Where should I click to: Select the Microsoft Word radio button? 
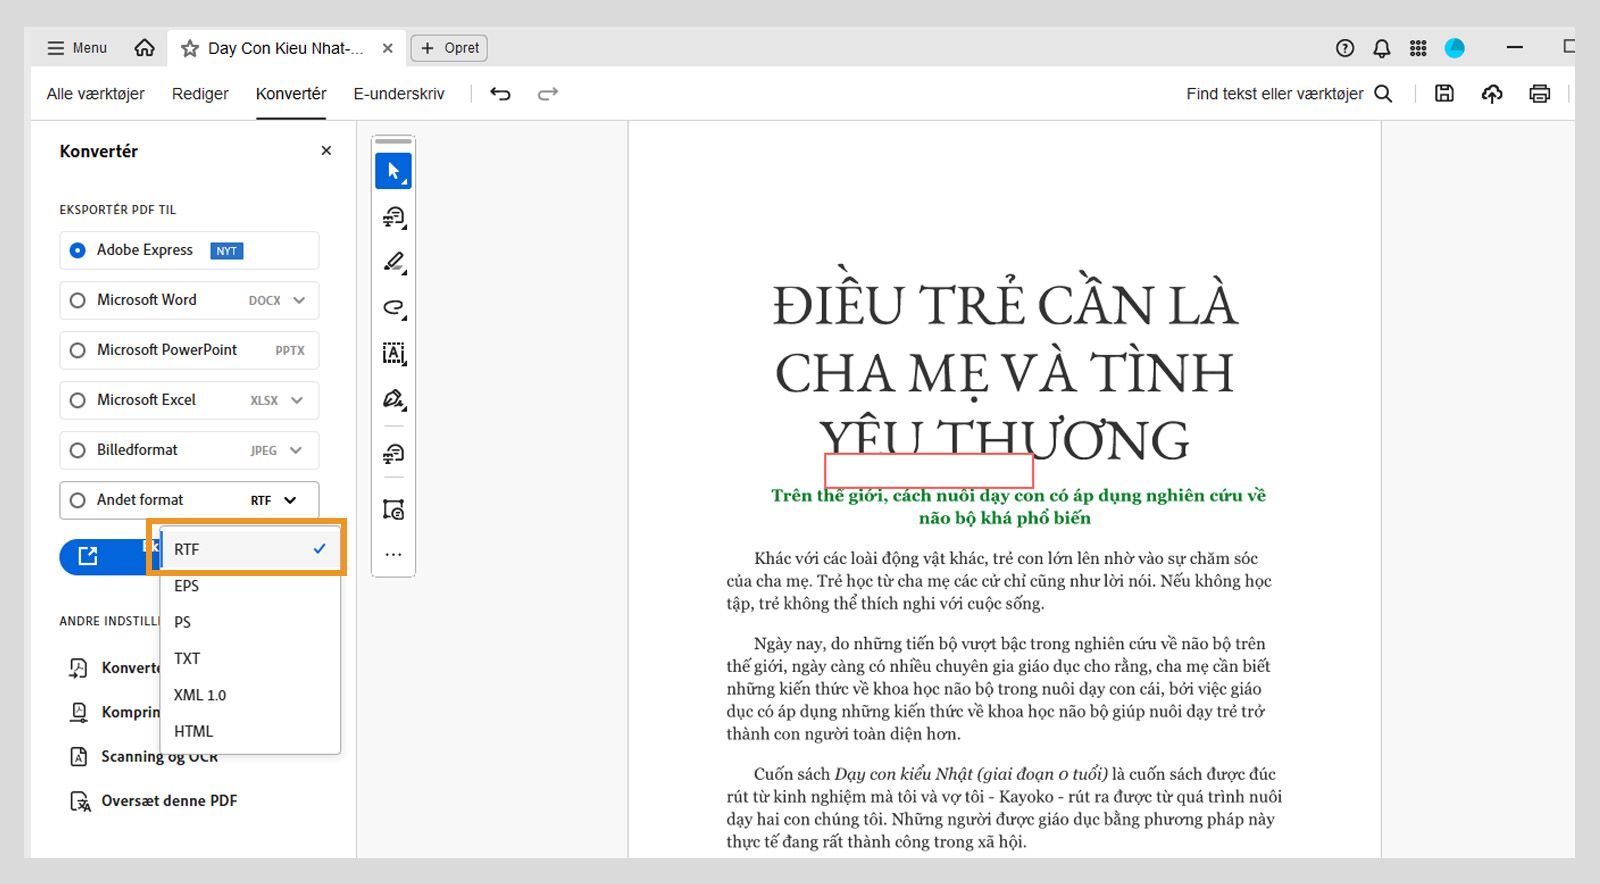click(x=78, y=300)
